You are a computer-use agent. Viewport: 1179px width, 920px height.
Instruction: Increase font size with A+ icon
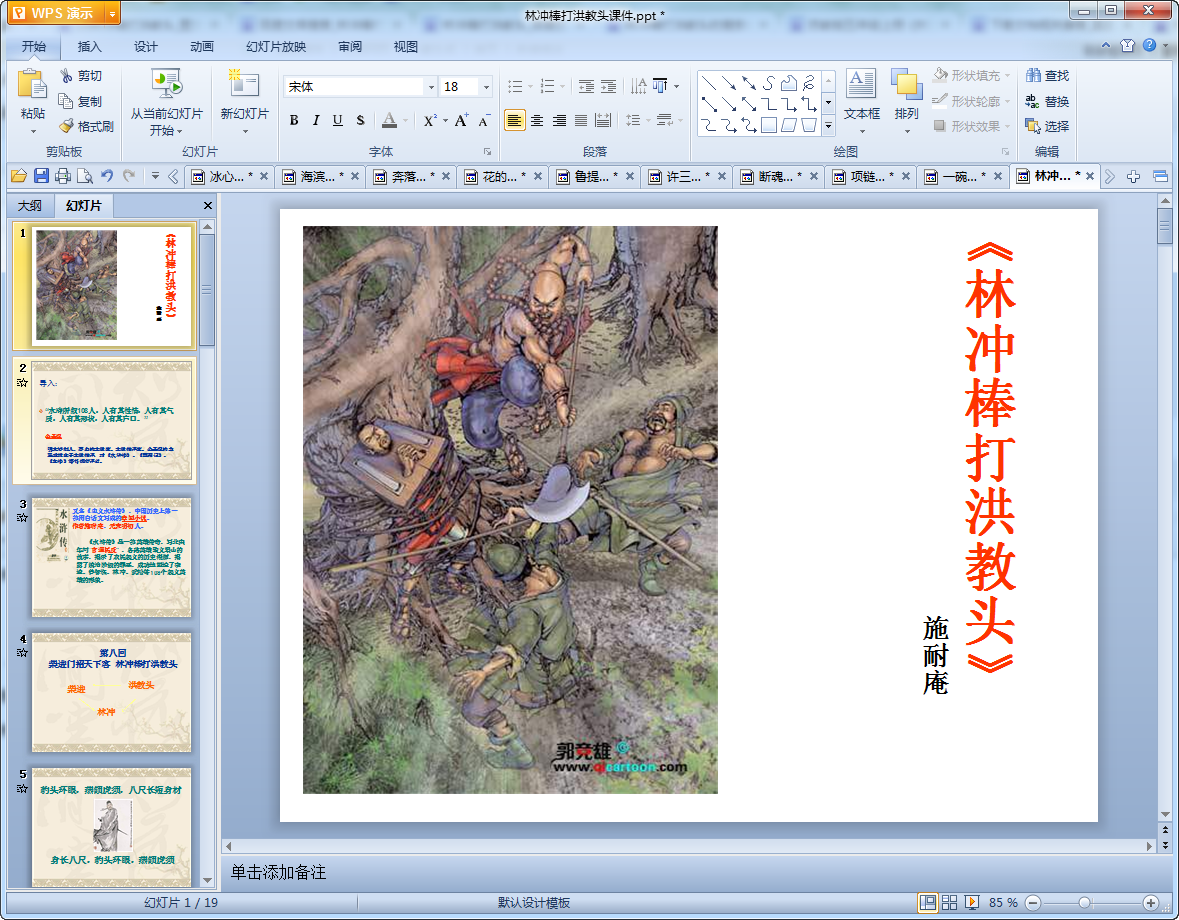(461, 120)
